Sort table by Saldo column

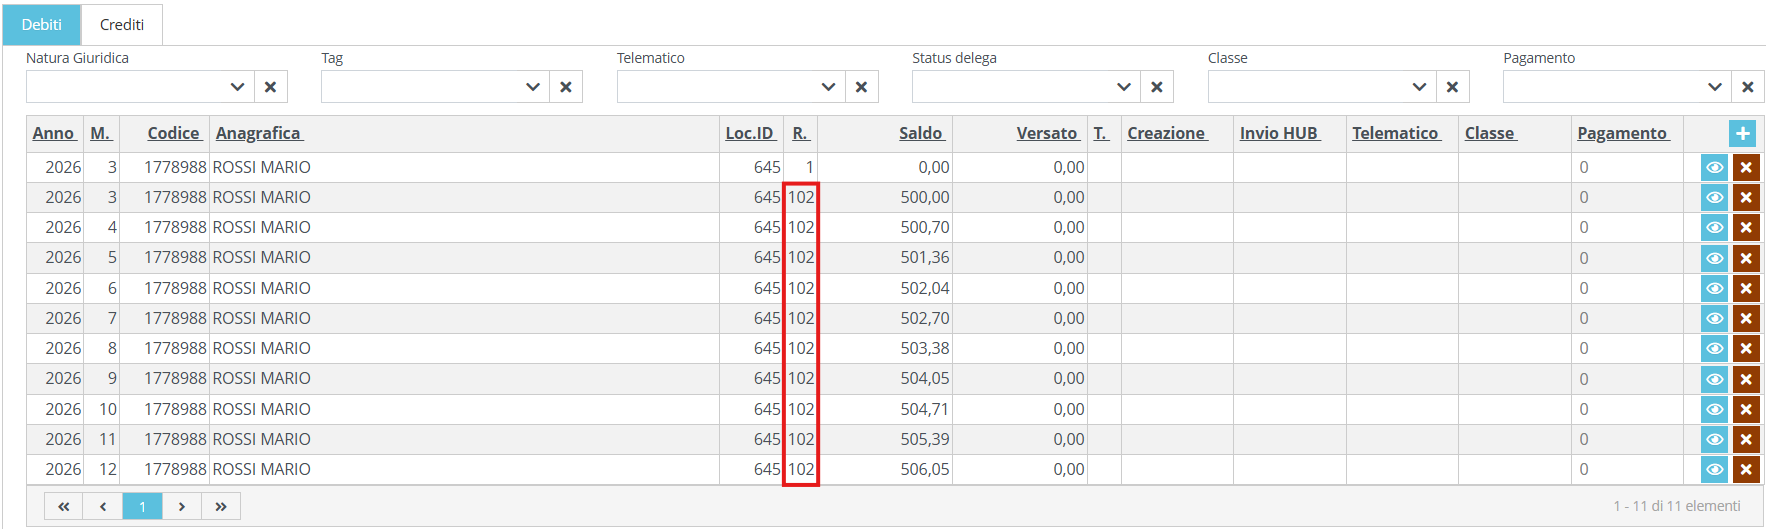pos(920,133)
